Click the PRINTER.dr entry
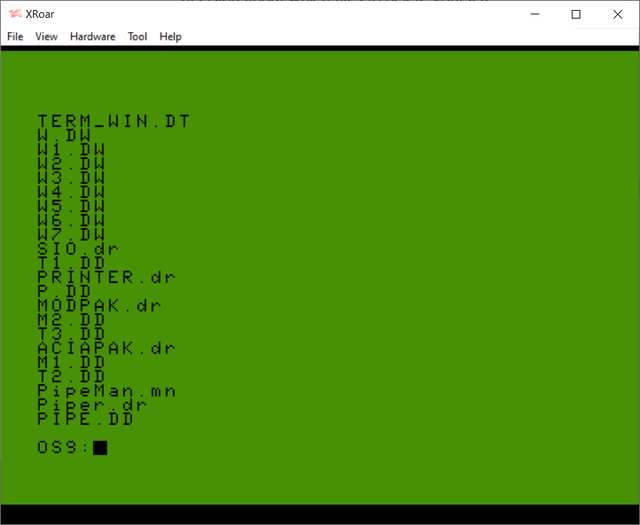This screenshot has height=525, width=640. click(x=107, y=277)
